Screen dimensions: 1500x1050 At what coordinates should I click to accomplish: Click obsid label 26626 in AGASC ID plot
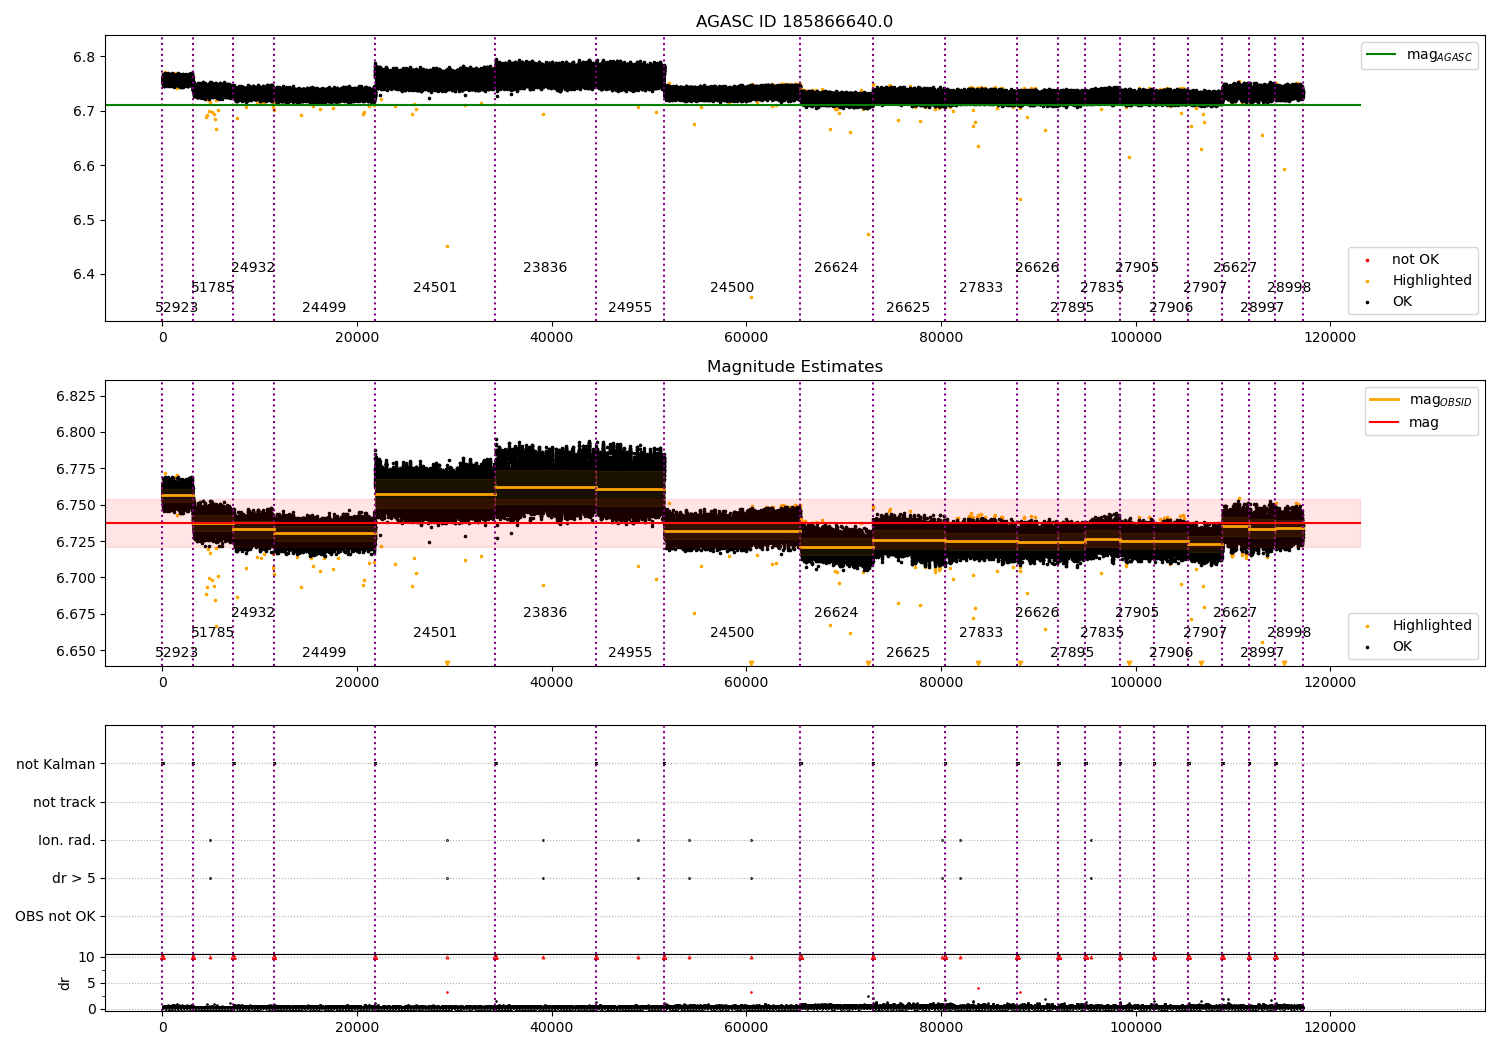1037,268
